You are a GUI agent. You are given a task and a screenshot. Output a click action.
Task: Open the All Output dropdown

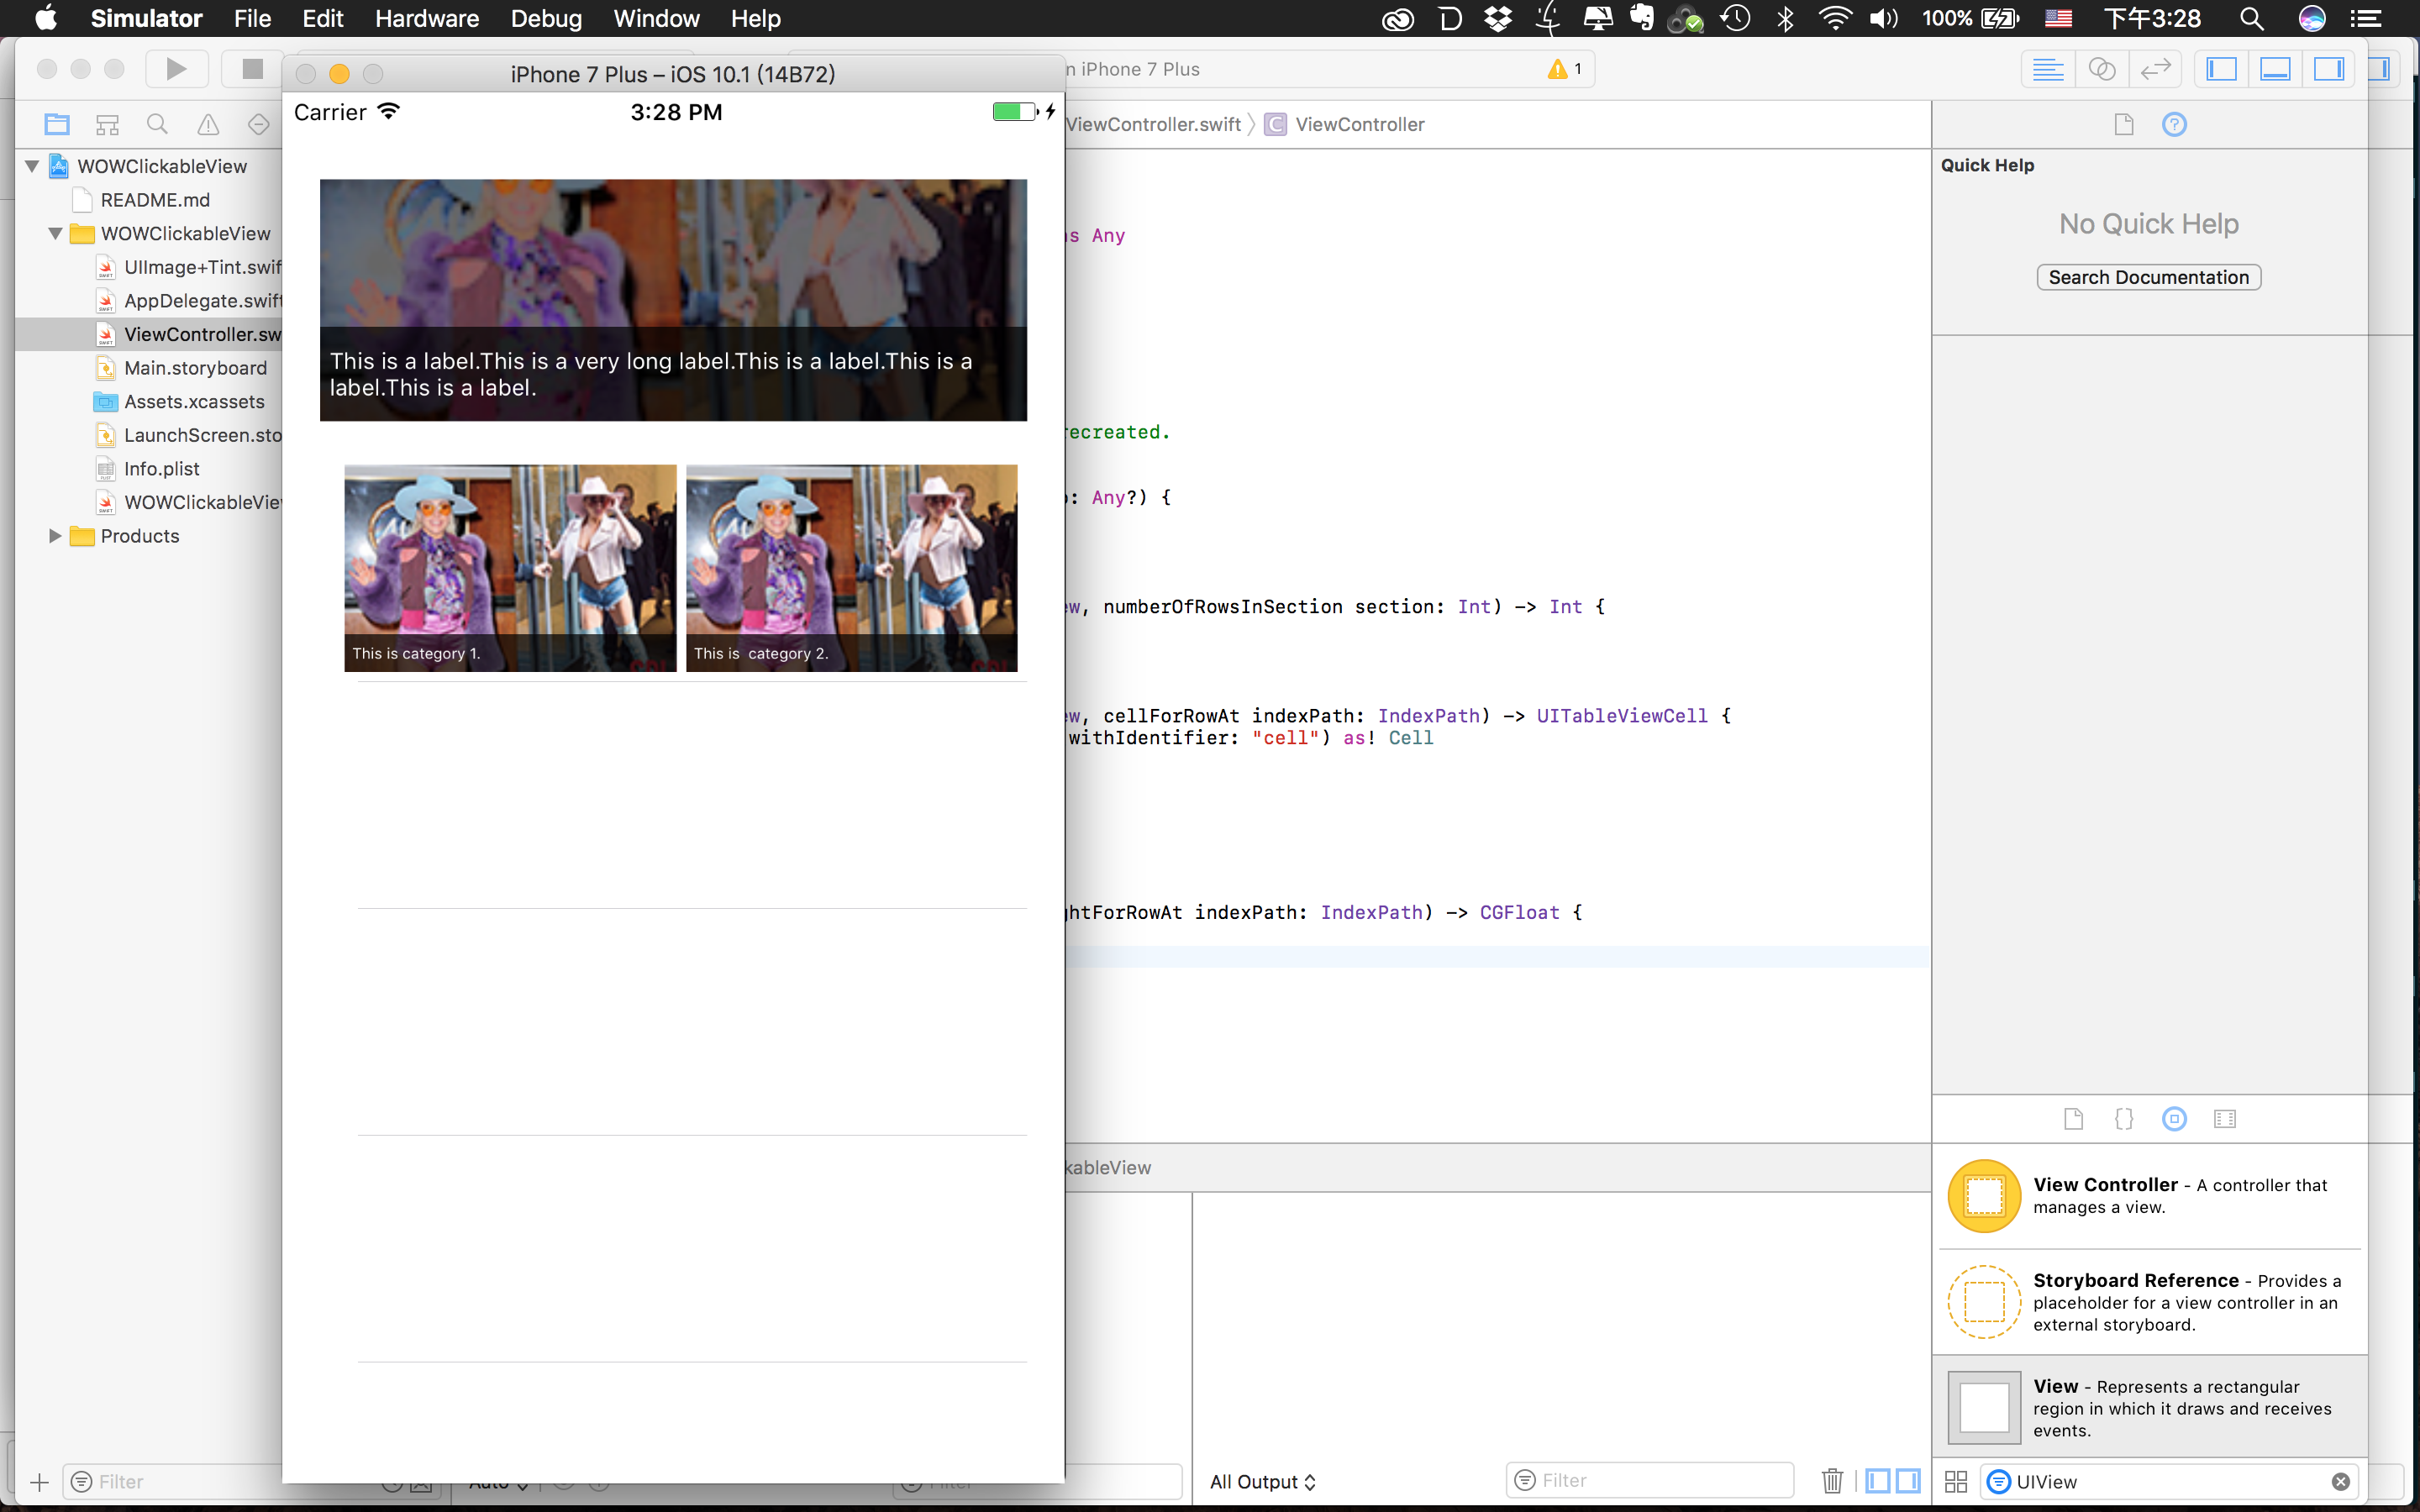pyautogui.click(x=1262, y=1482)
